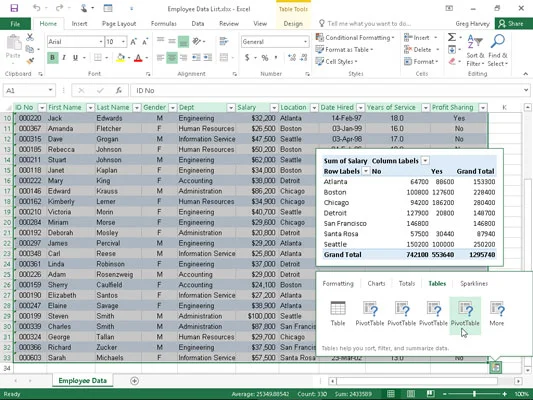This screenshot has width=533, height=400.
Task: Open the General number format dropdown
Action: pos(305,42)
